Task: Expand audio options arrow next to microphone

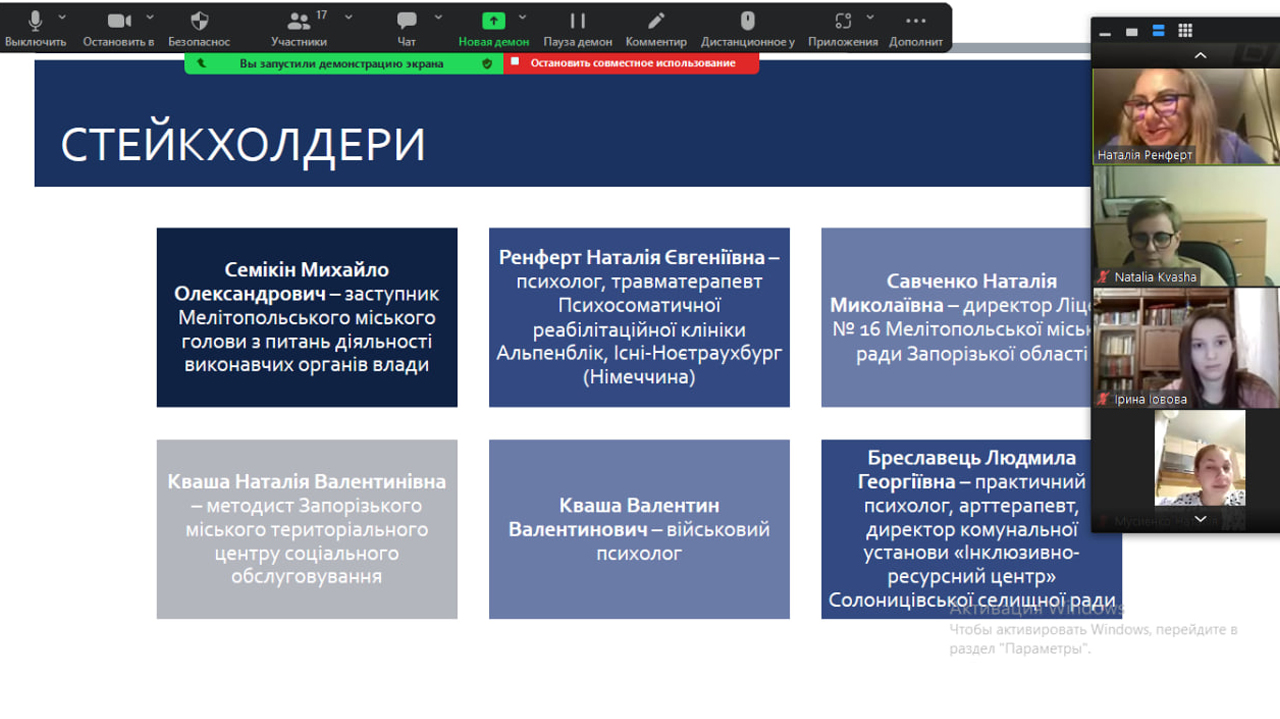Action: 62,17
